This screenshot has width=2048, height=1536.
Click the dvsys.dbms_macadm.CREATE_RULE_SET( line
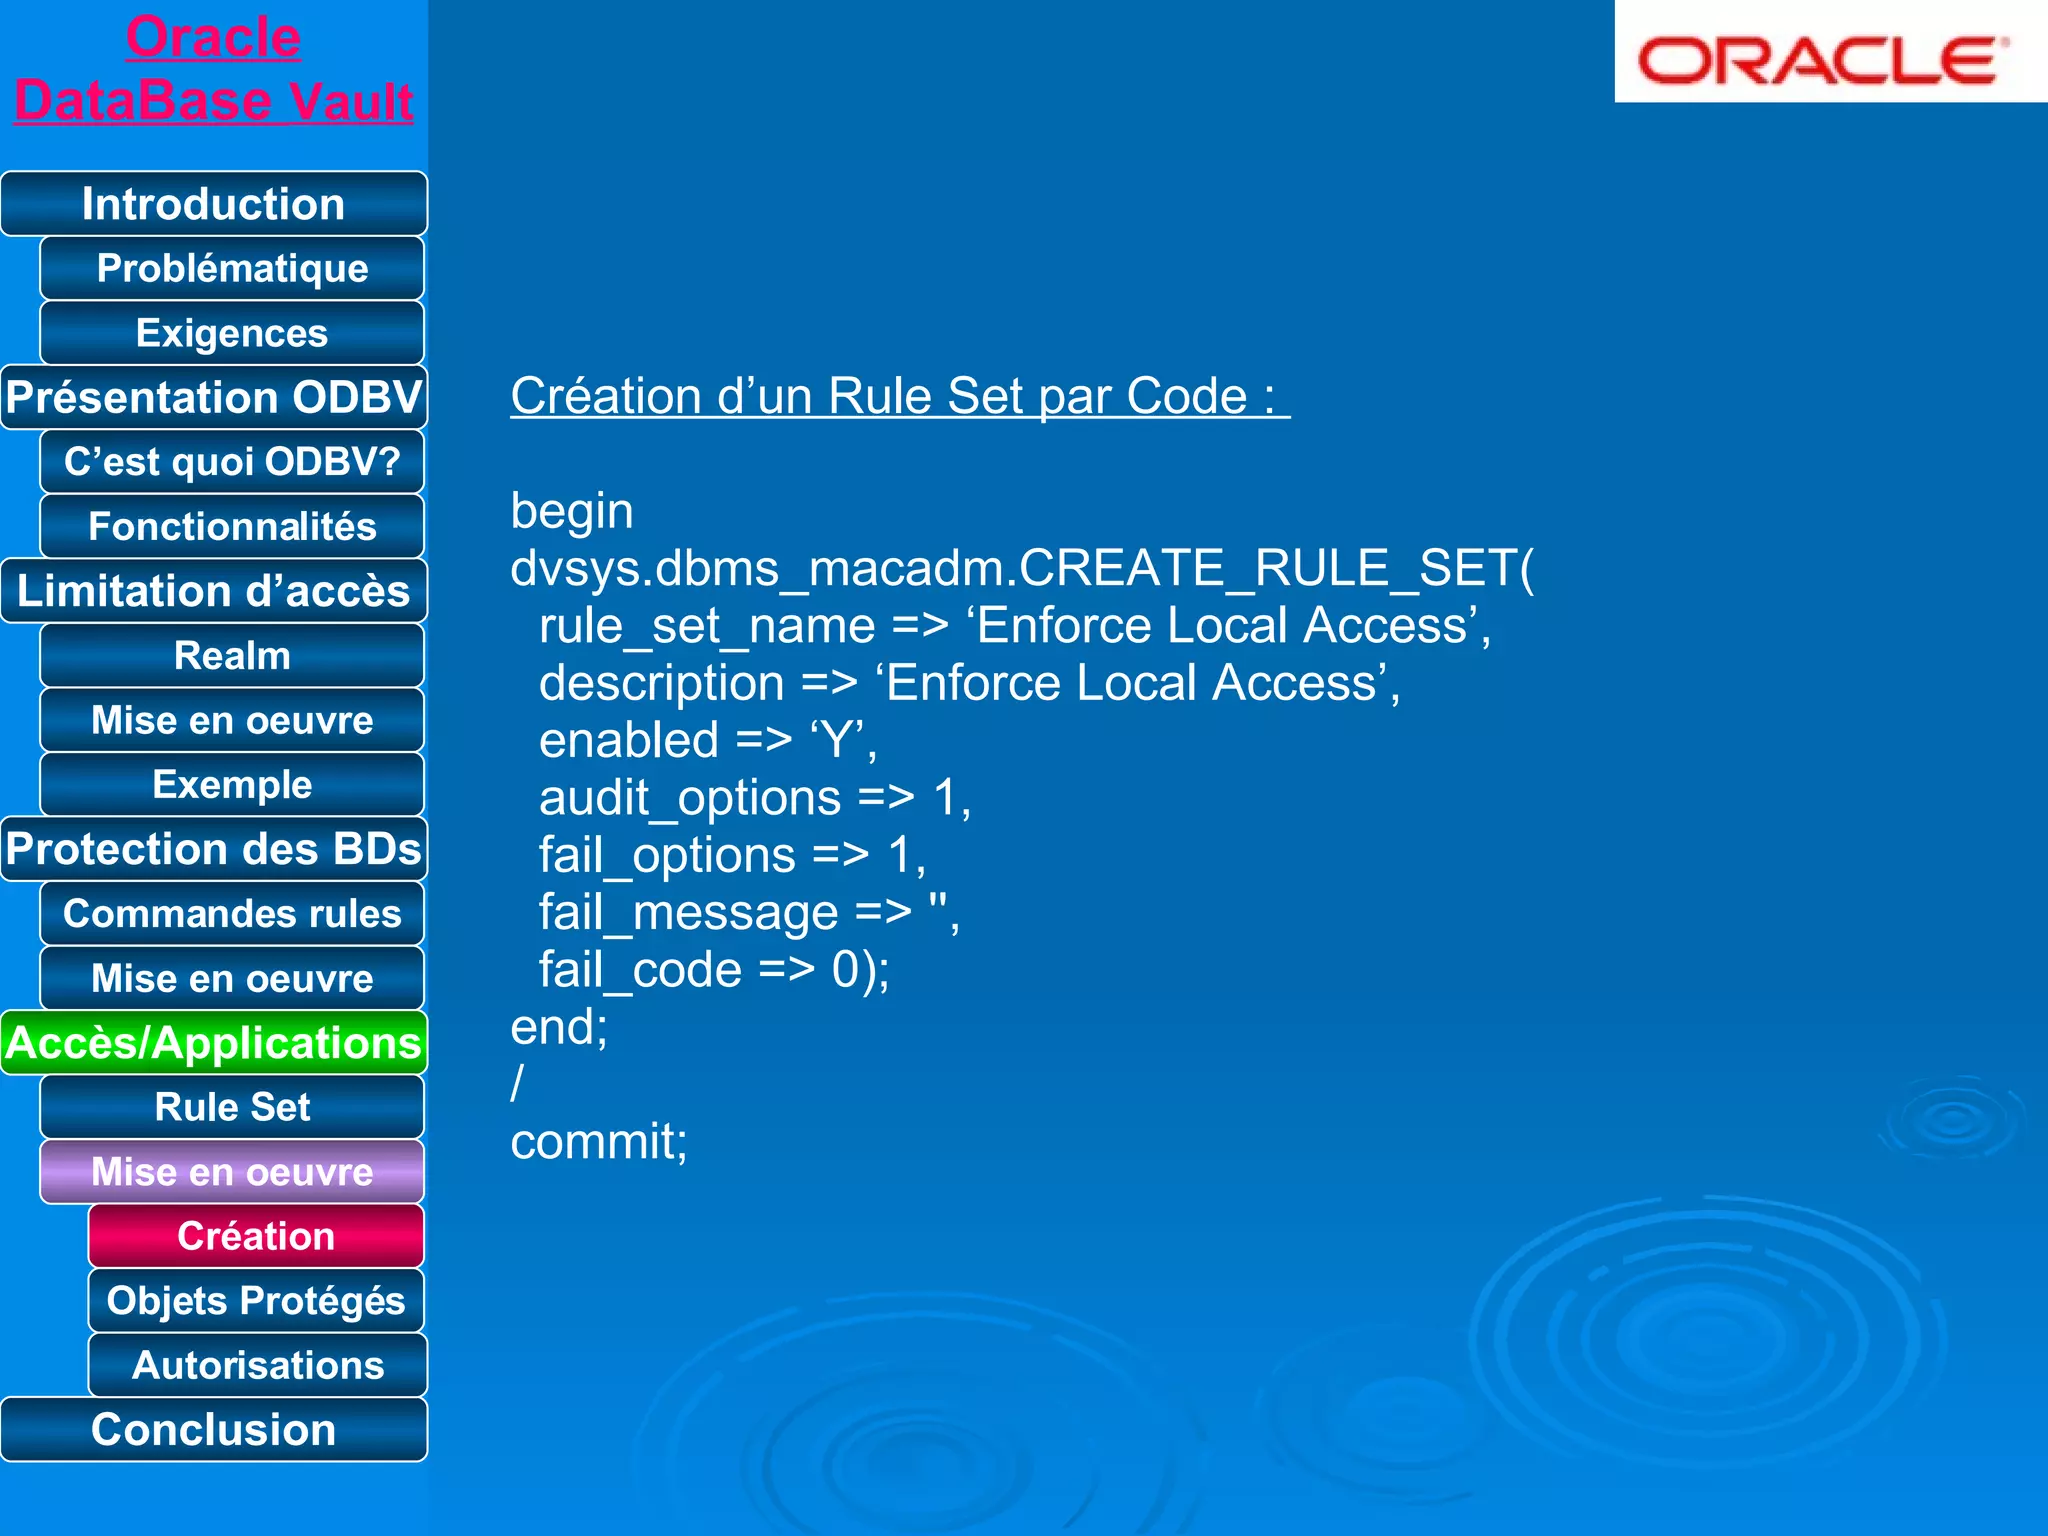click(1022, 568)
